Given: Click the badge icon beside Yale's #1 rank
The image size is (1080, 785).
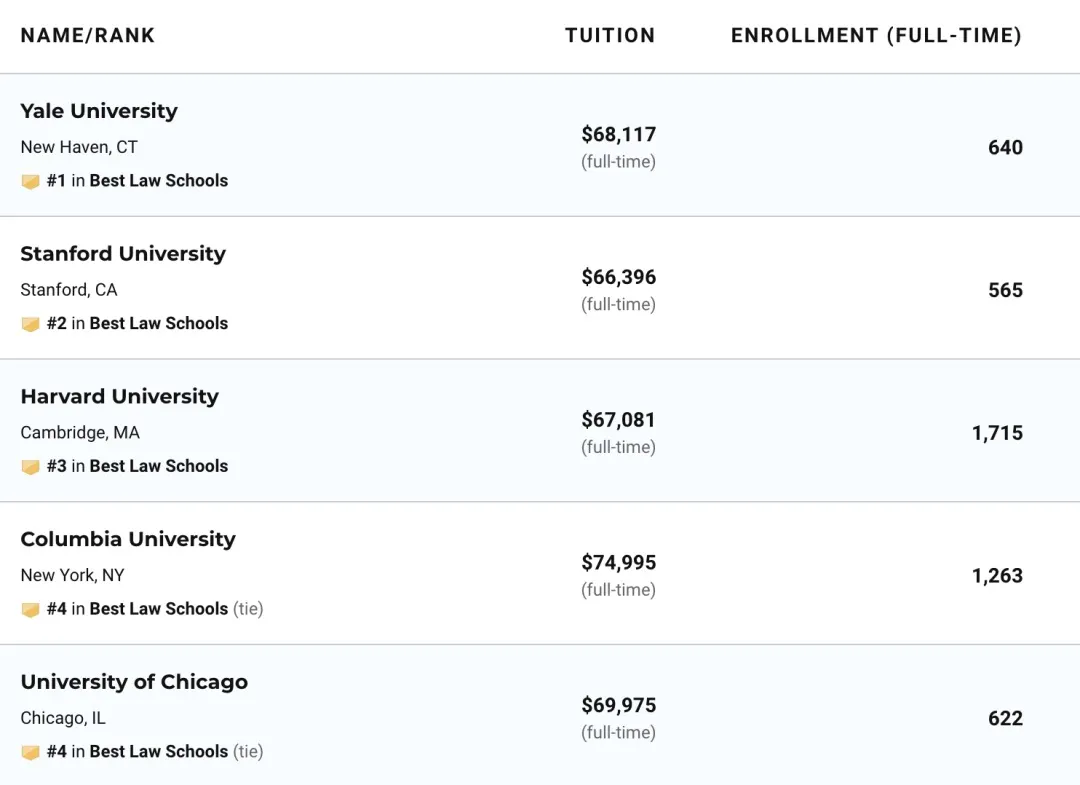Looking at the screenshot, I should tap(30, 181).
